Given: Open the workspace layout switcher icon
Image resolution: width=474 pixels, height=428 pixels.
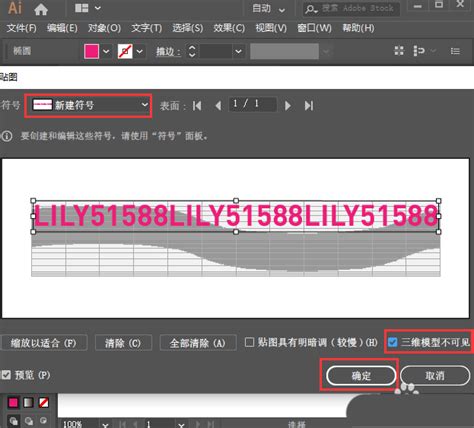Looking at the screenshot, I should pyautogui.click(x=82, y=8).
